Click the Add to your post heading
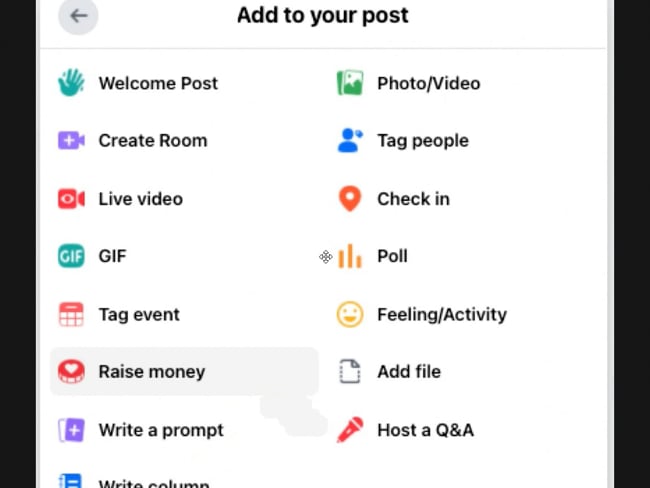This screenshot has width=650, height=488. (322, 16)
